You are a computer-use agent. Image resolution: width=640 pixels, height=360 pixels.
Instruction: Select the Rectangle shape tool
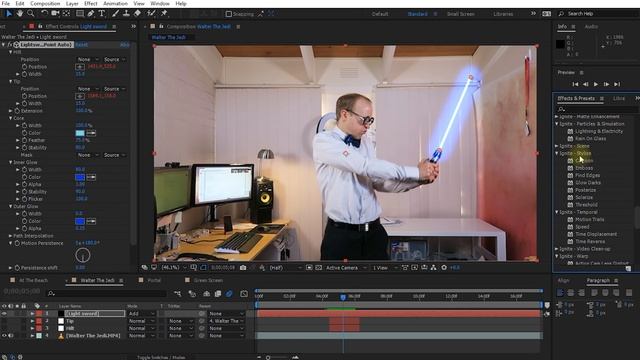tap(80, 13)
